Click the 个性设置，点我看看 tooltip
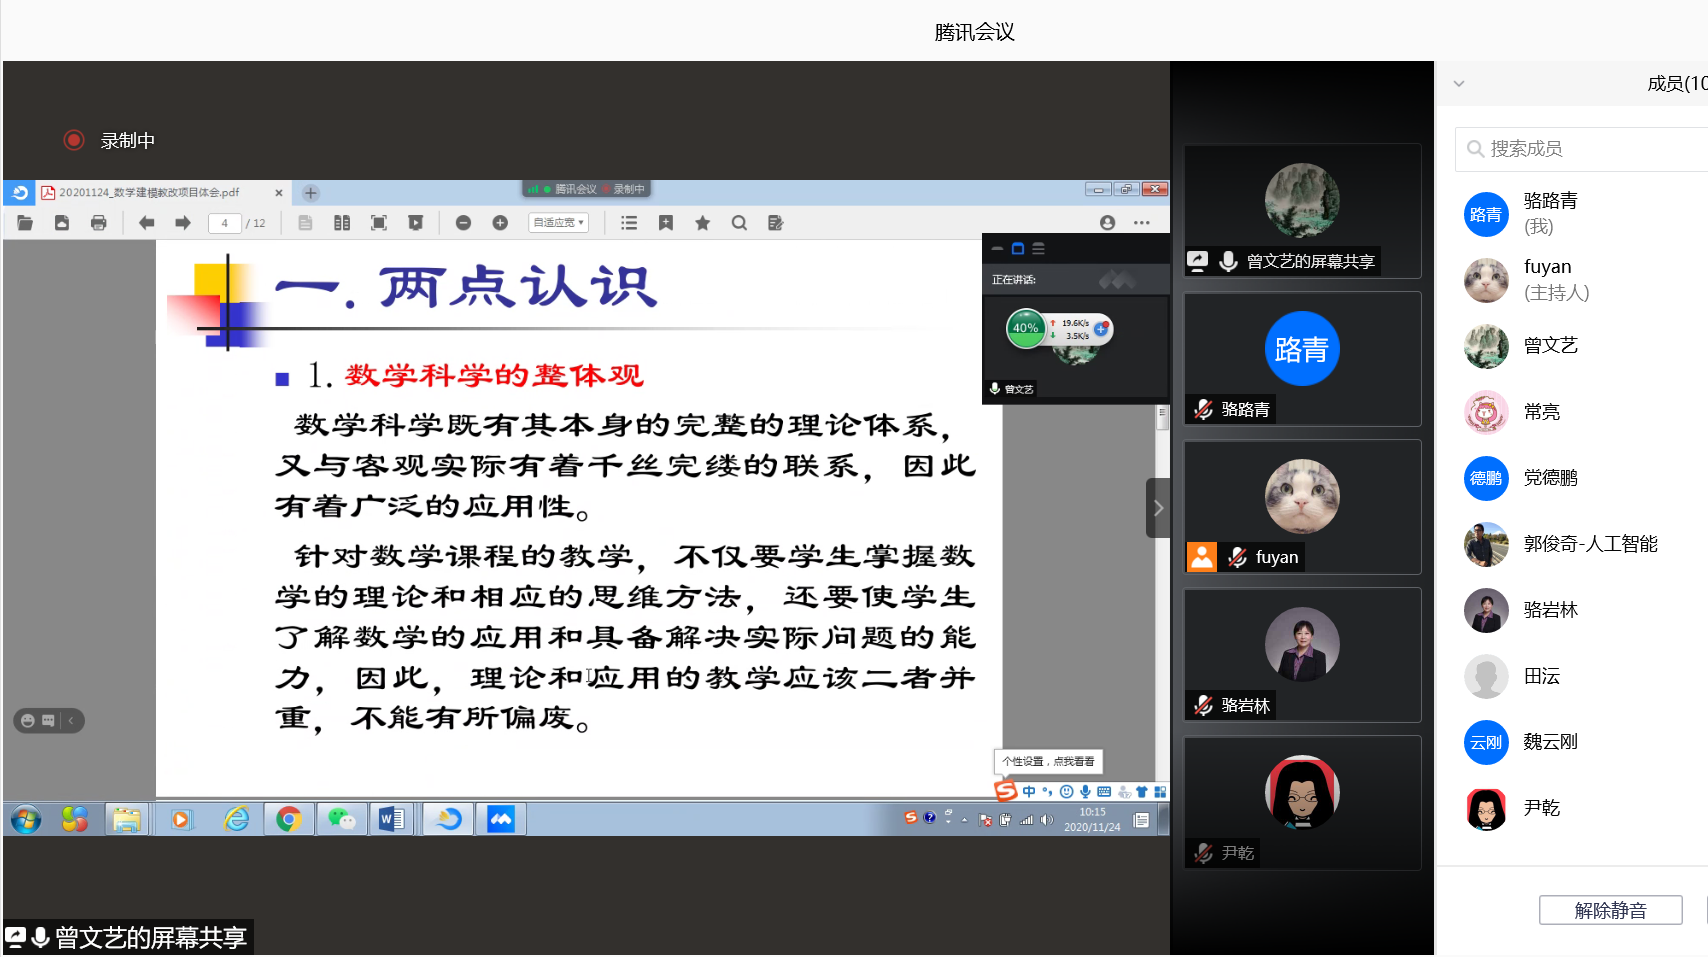1708x957 pixels. pyautogui.click(x=1048, y=762)
